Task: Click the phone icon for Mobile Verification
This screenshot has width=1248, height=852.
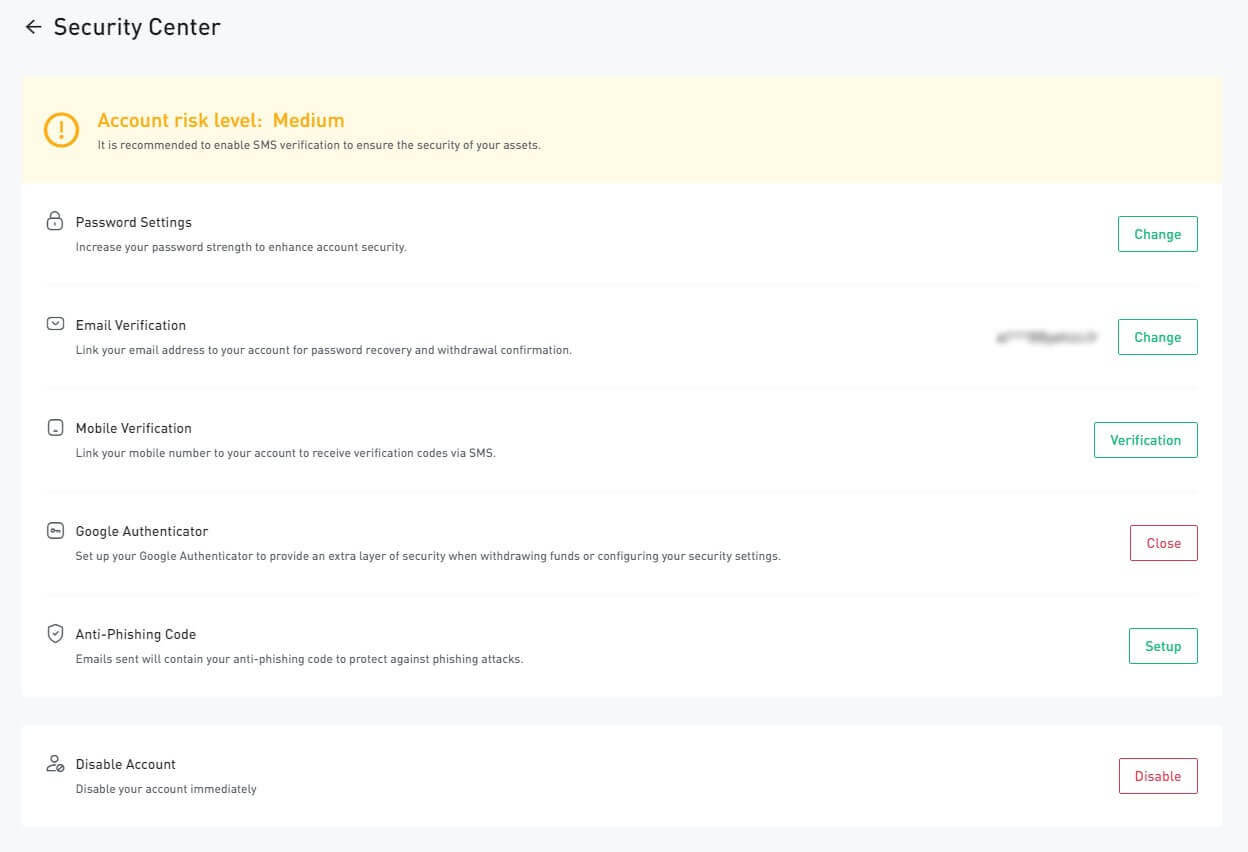Action: (55, 428)
